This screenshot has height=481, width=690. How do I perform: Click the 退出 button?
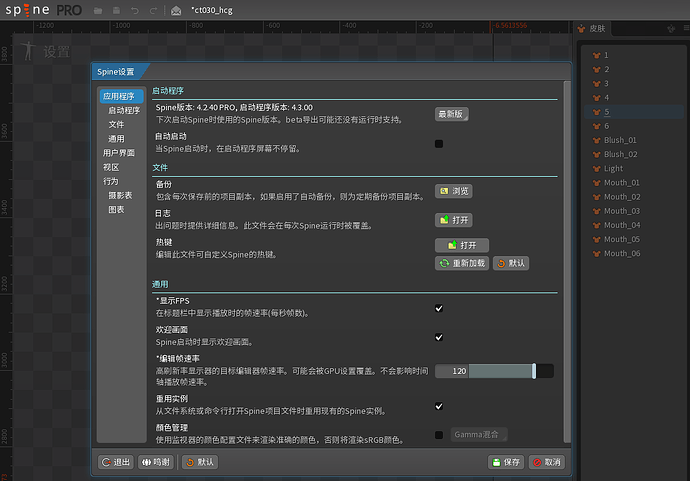[116, 462]
